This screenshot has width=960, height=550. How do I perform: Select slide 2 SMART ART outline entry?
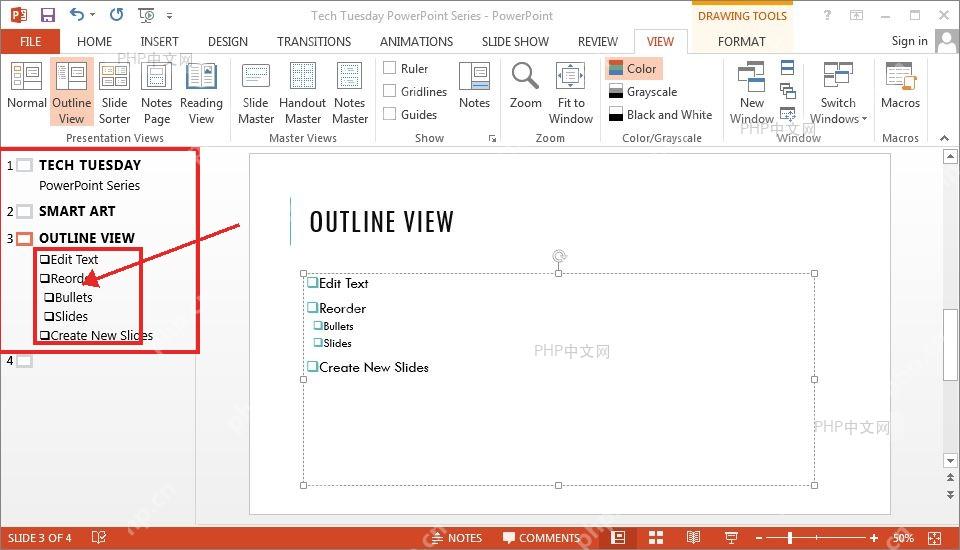[77, 211]
